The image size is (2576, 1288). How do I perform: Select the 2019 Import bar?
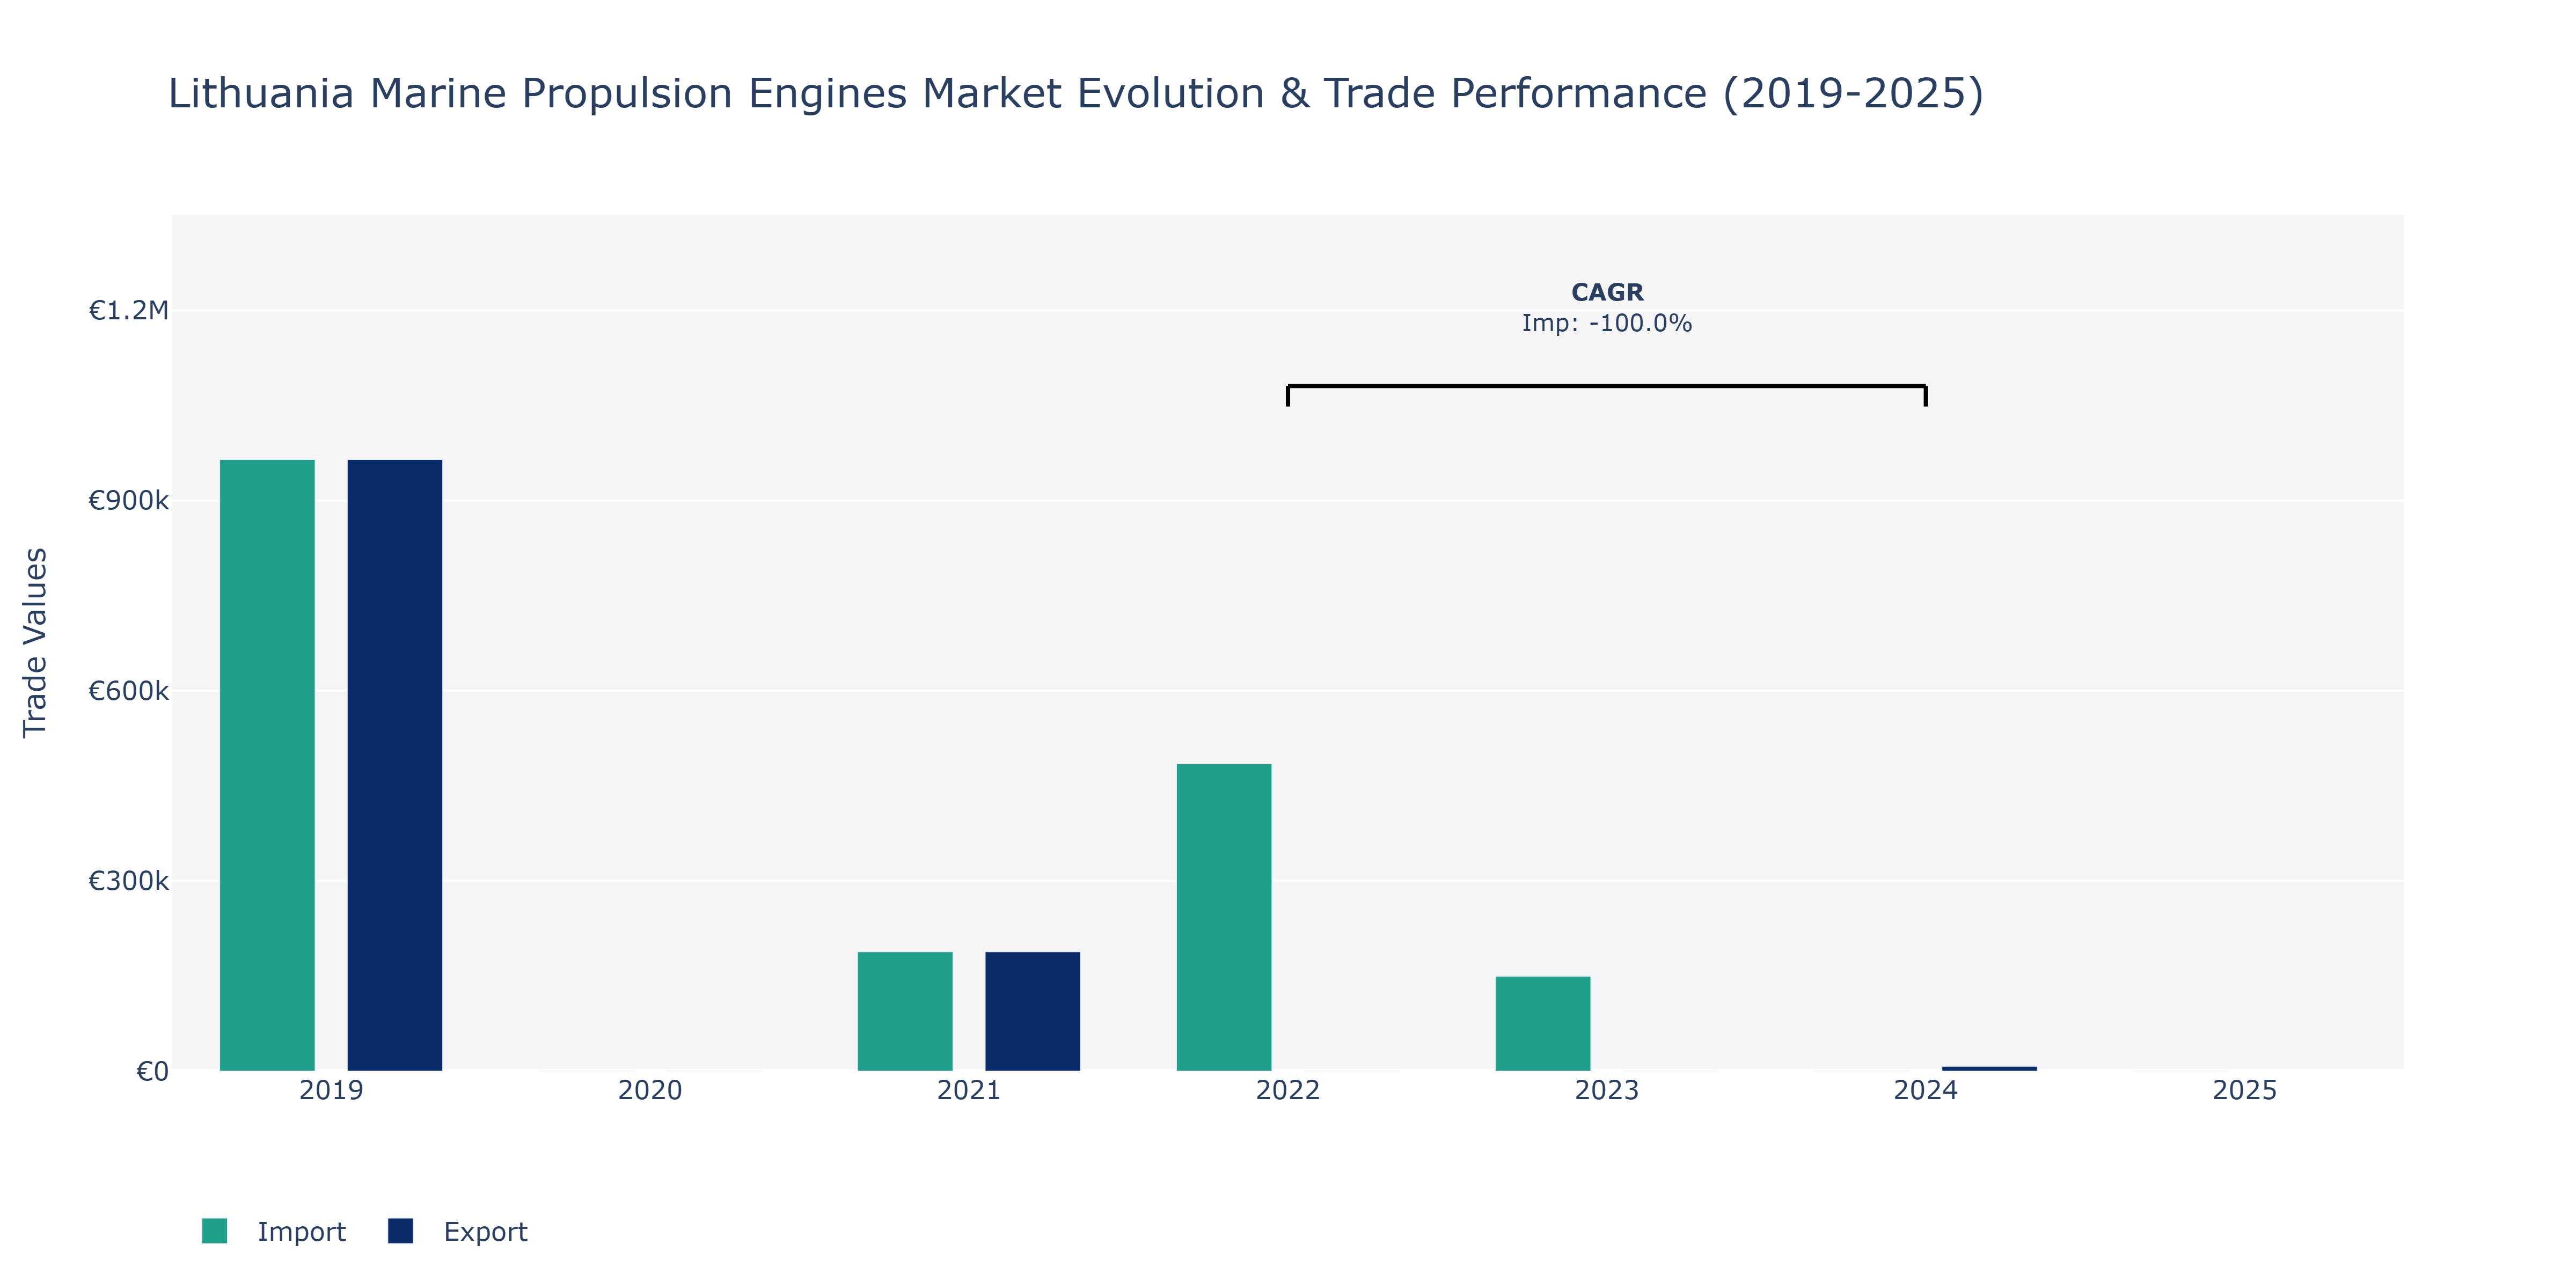tap(267, 765)
